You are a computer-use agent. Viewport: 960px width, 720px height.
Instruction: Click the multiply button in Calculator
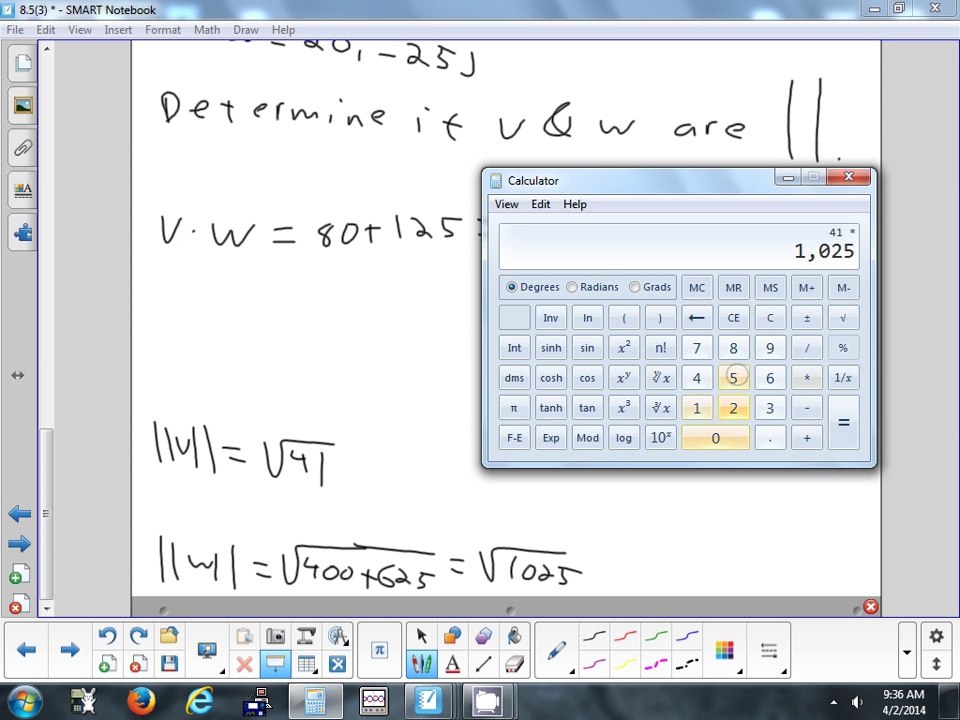click(807, 378)
